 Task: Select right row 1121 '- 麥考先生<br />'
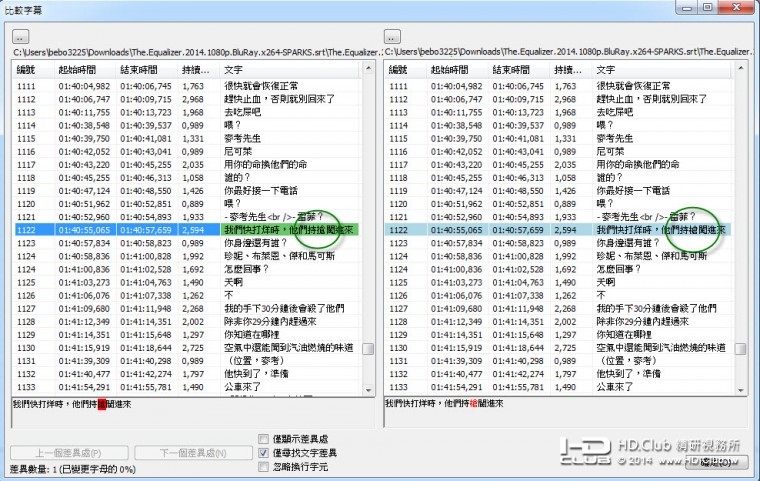559,217
